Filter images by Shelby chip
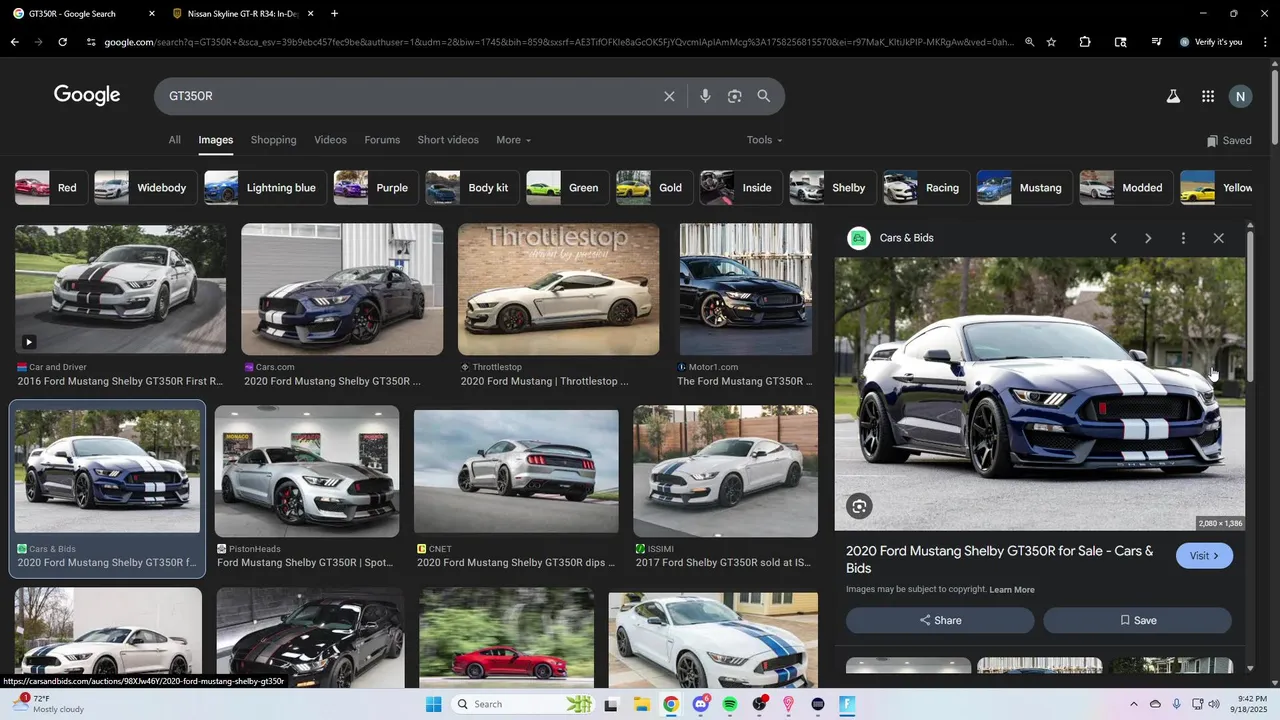Screen dimensions: 1280x720 click(832, 188)
